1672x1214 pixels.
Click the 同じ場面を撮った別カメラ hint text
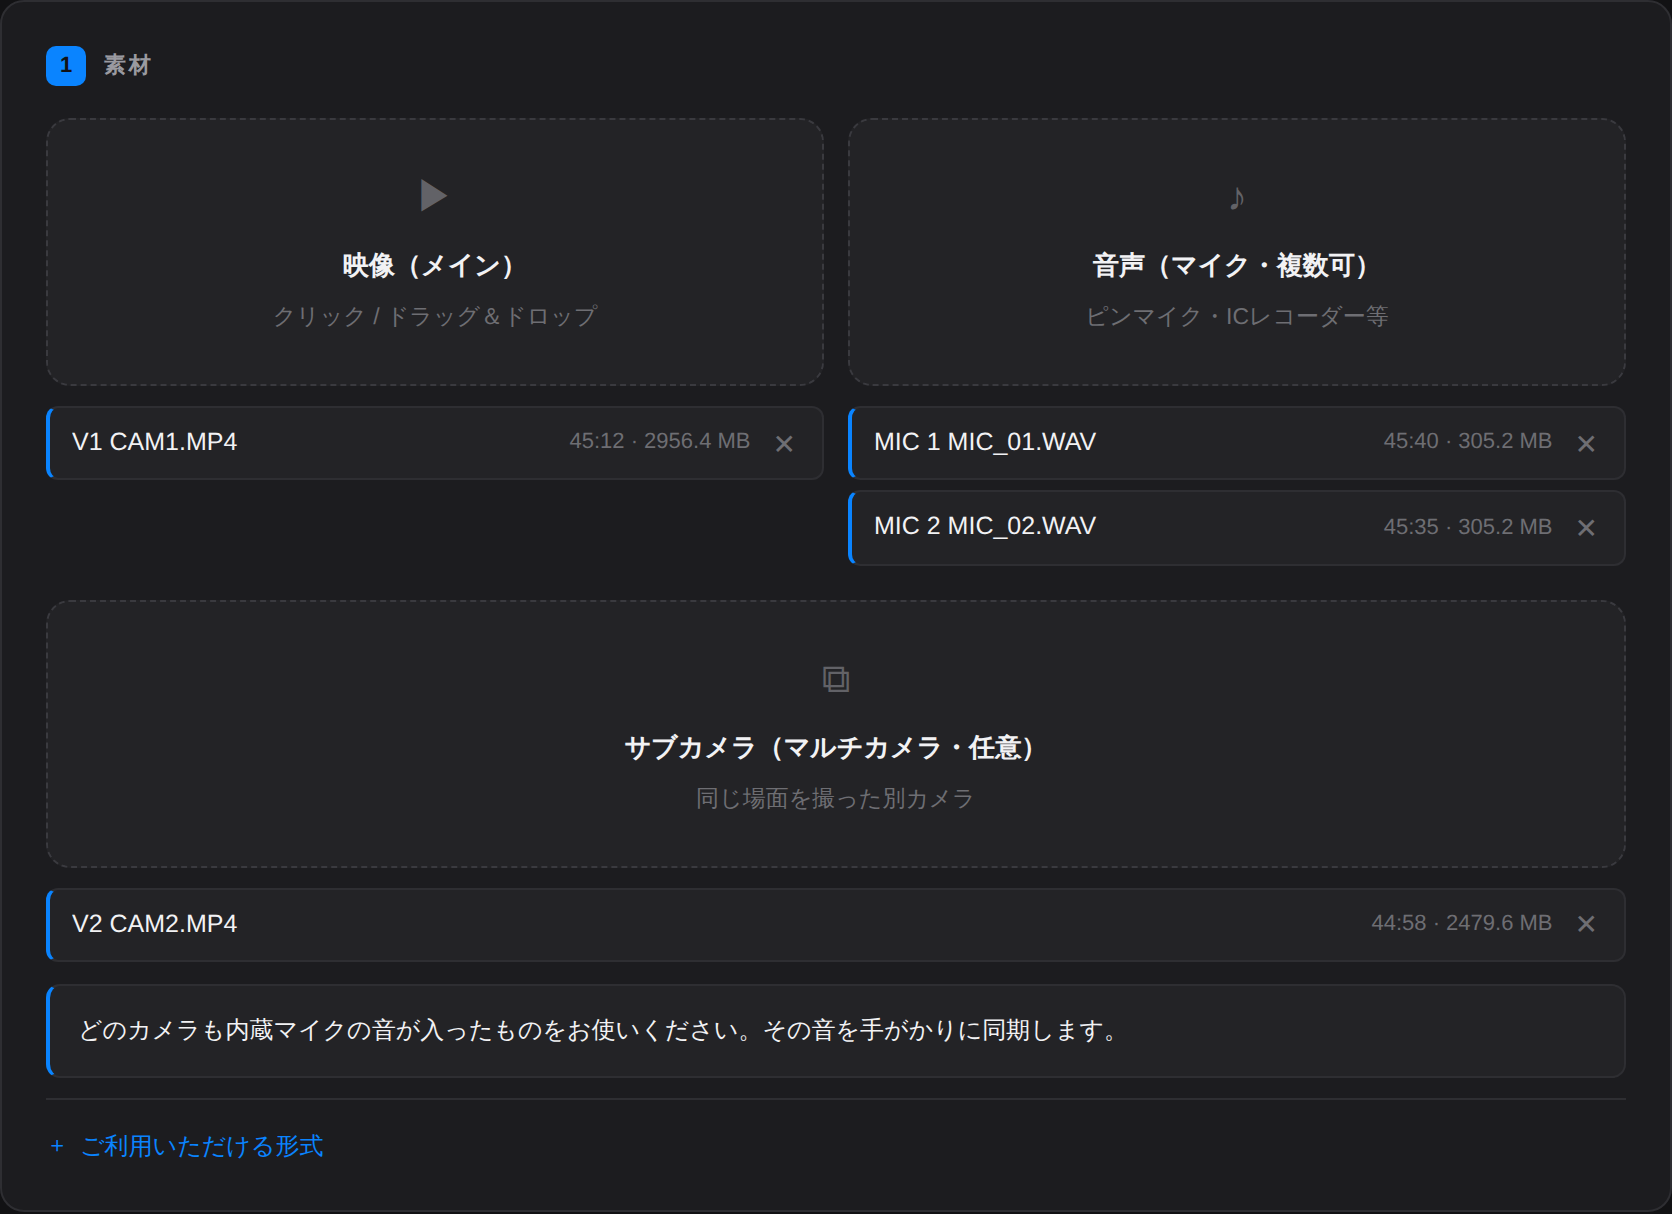coord(835,798)
